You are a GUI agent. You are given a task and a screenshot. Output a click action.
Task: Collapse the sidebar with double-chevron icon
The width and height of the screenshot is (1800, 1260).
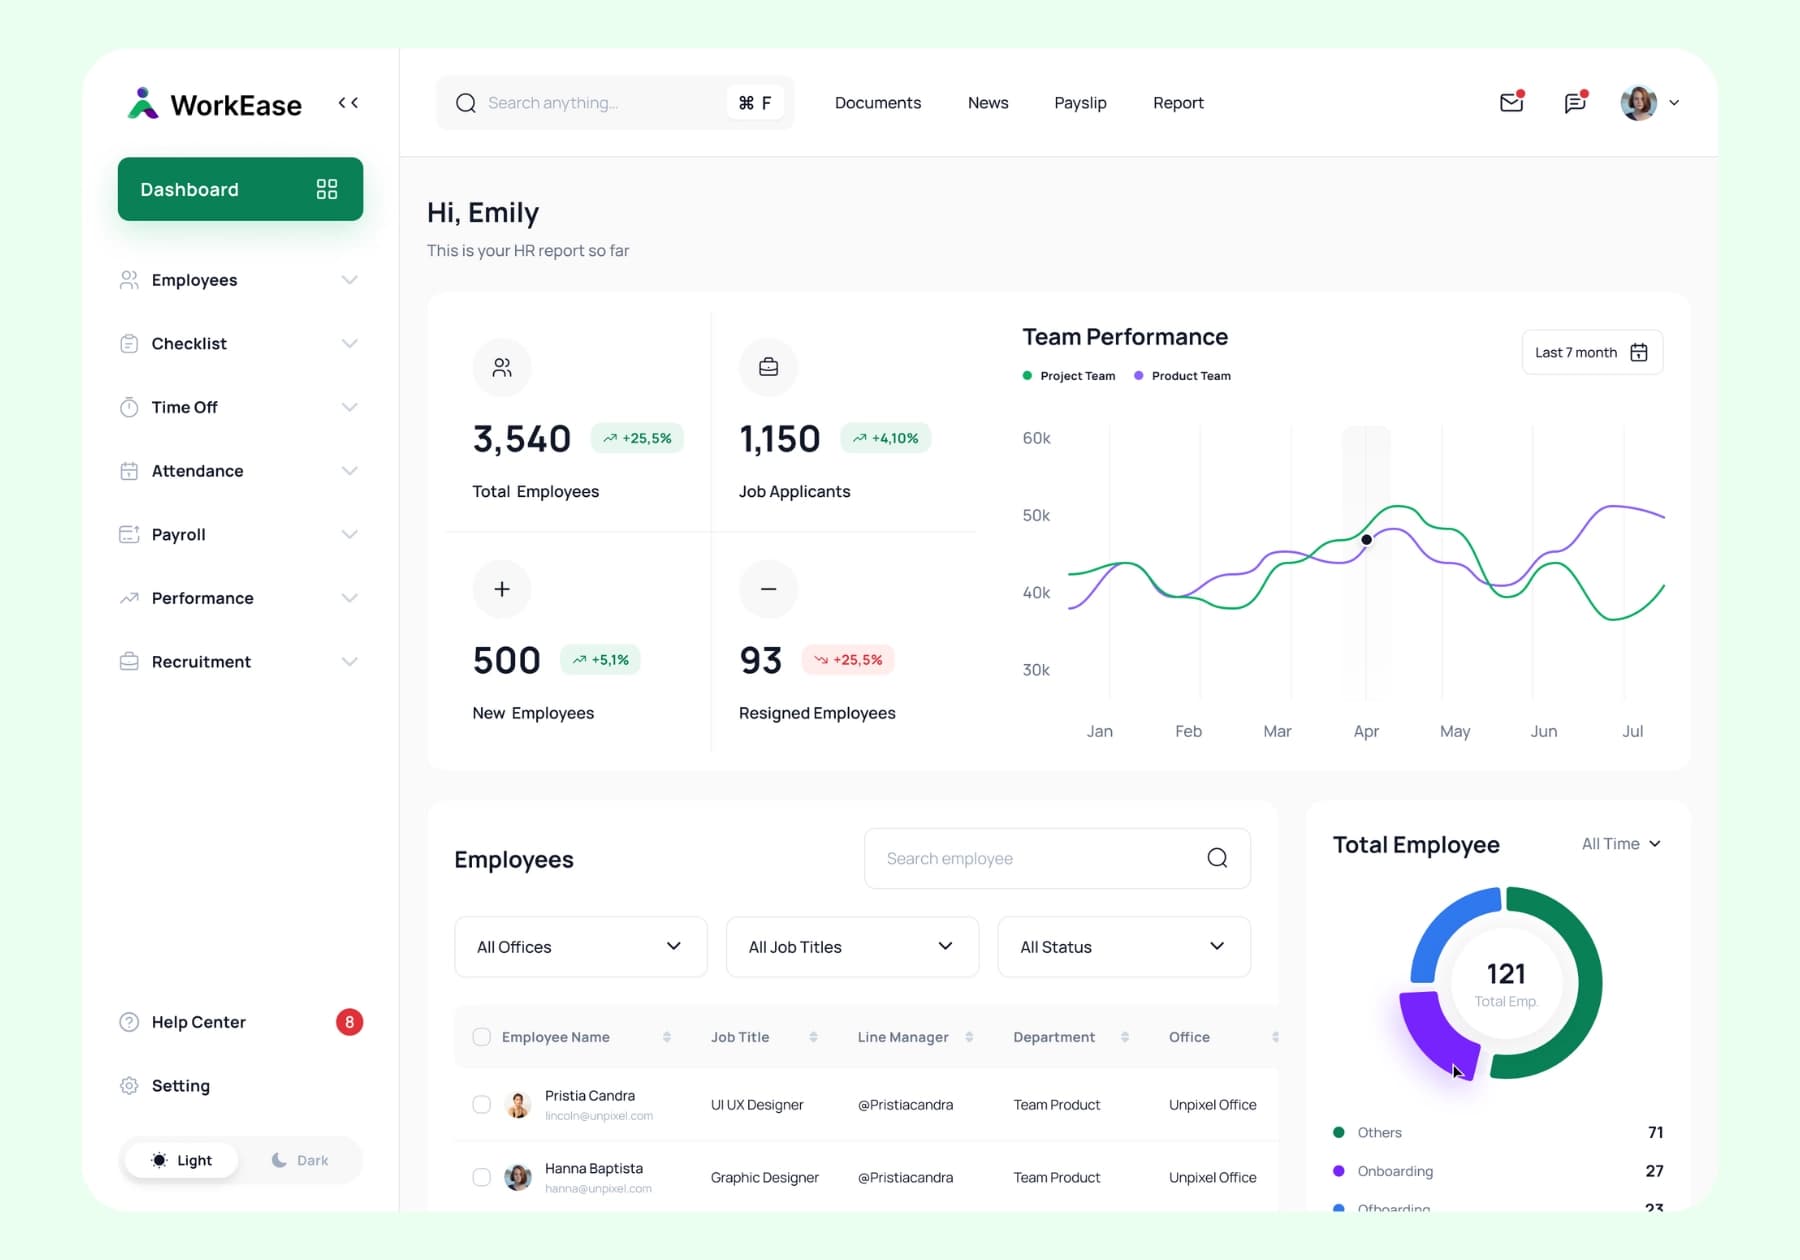click(x=348, y=103)
